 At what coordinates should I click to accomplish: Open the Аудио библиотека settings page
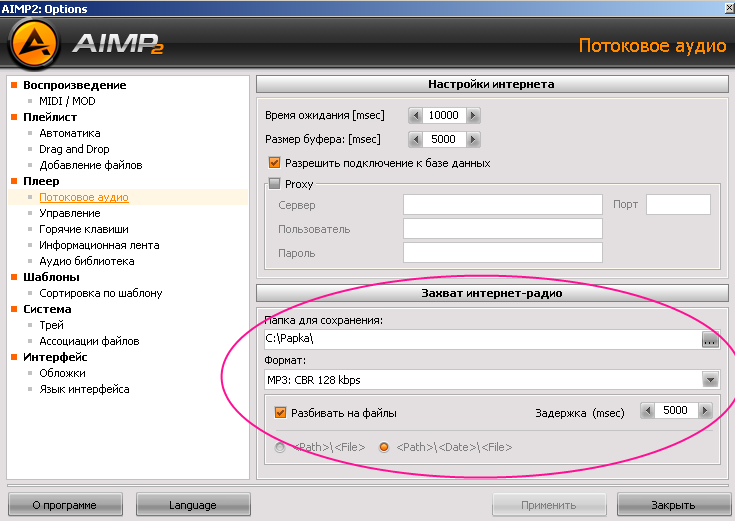pos(87,261)
